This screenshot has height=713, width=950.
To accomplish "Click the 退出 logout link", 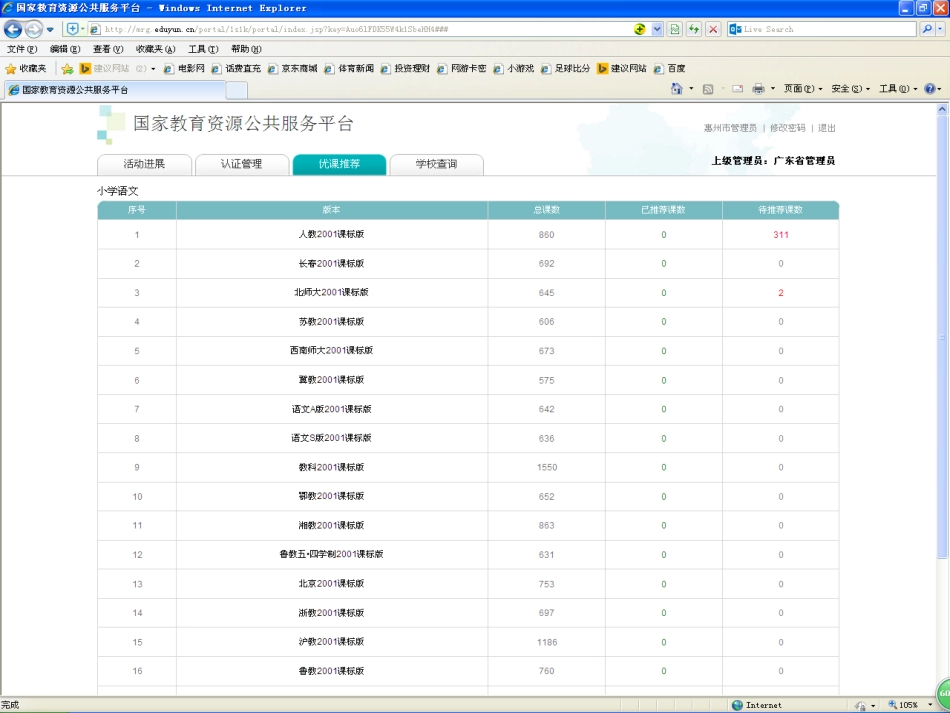I will click(827, 128).
